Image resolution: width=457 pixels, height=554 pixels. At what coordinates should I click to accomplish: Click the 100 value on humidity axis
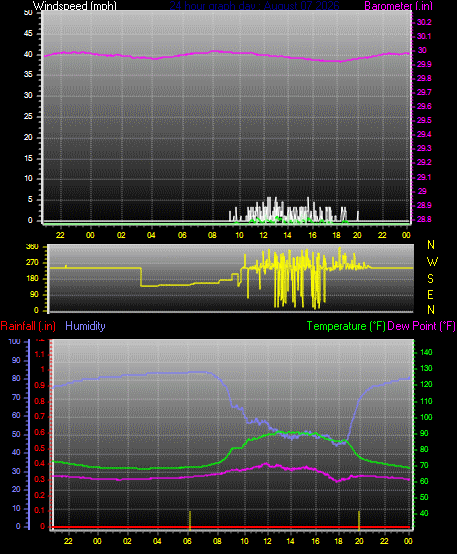(x=14, y=341)
